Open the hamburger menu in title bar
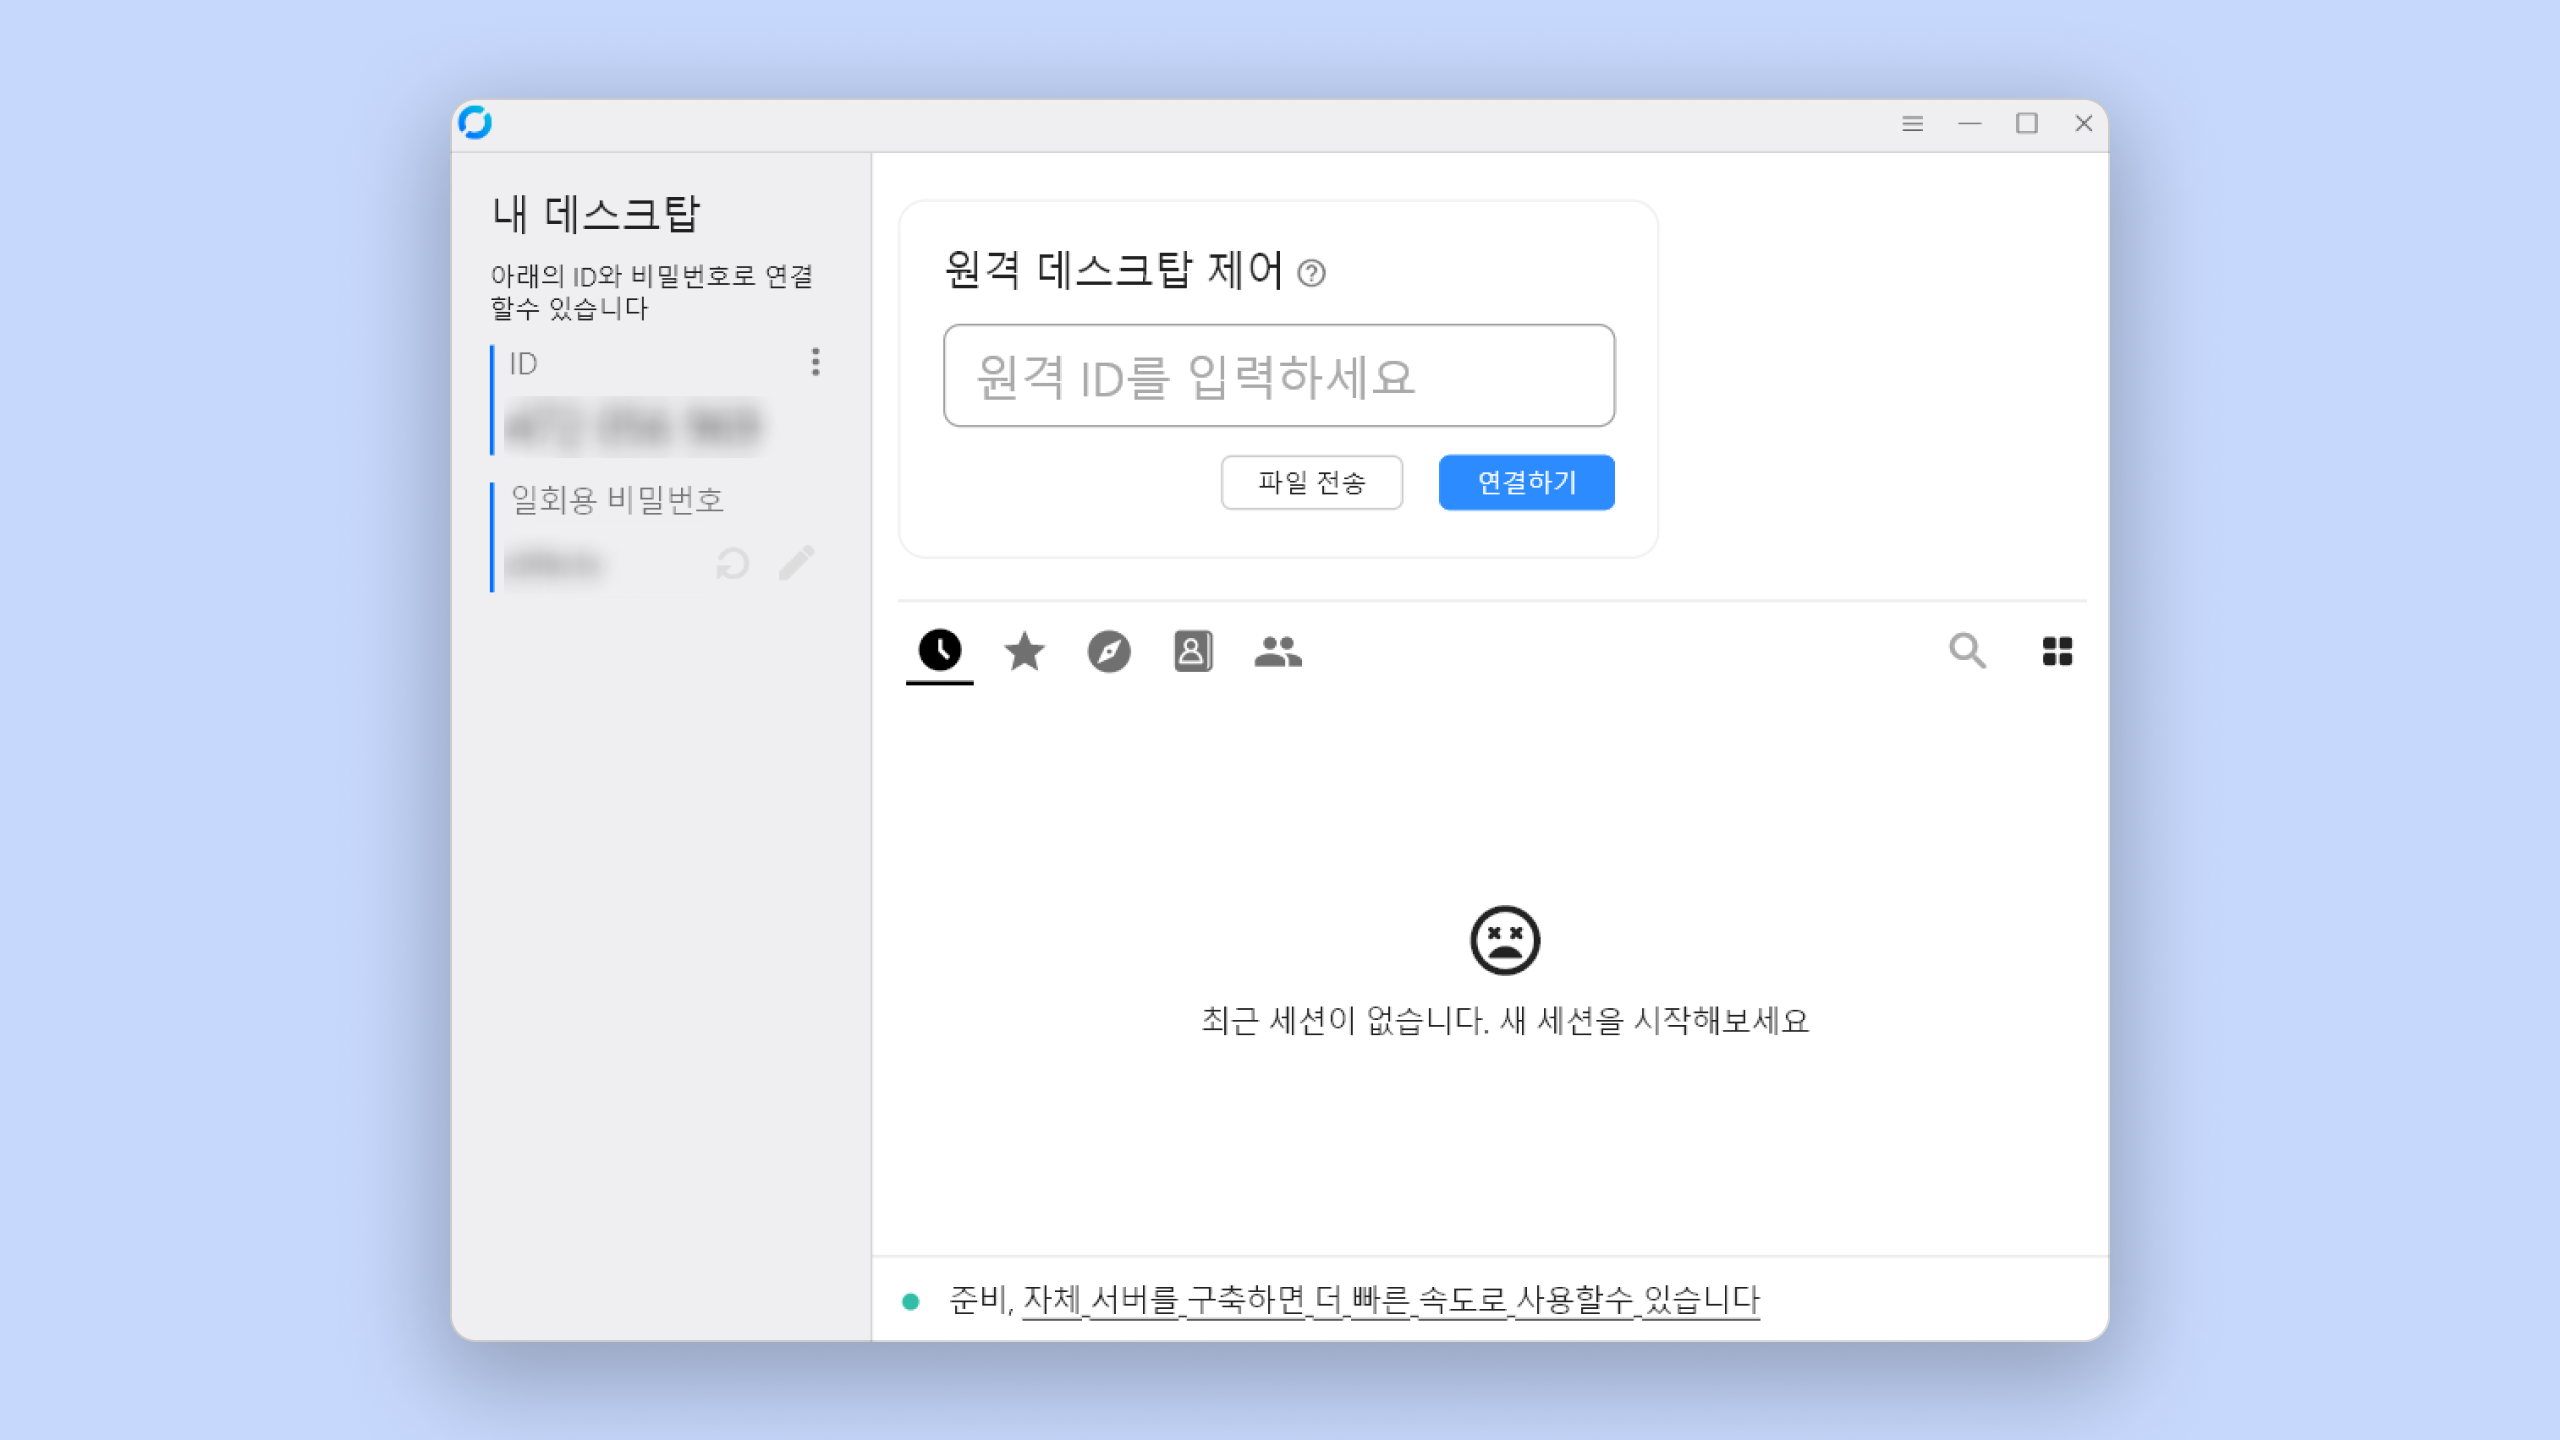Screen dimensions: 2560x1440 pyautogui.click(x=1912, y=124)
